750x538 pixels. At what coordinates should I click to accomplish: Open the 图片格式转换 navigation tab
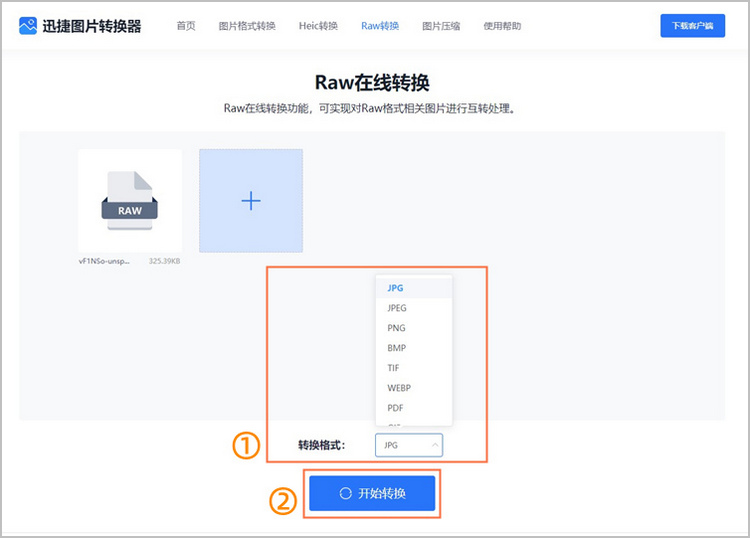click(x=247, y=26)
